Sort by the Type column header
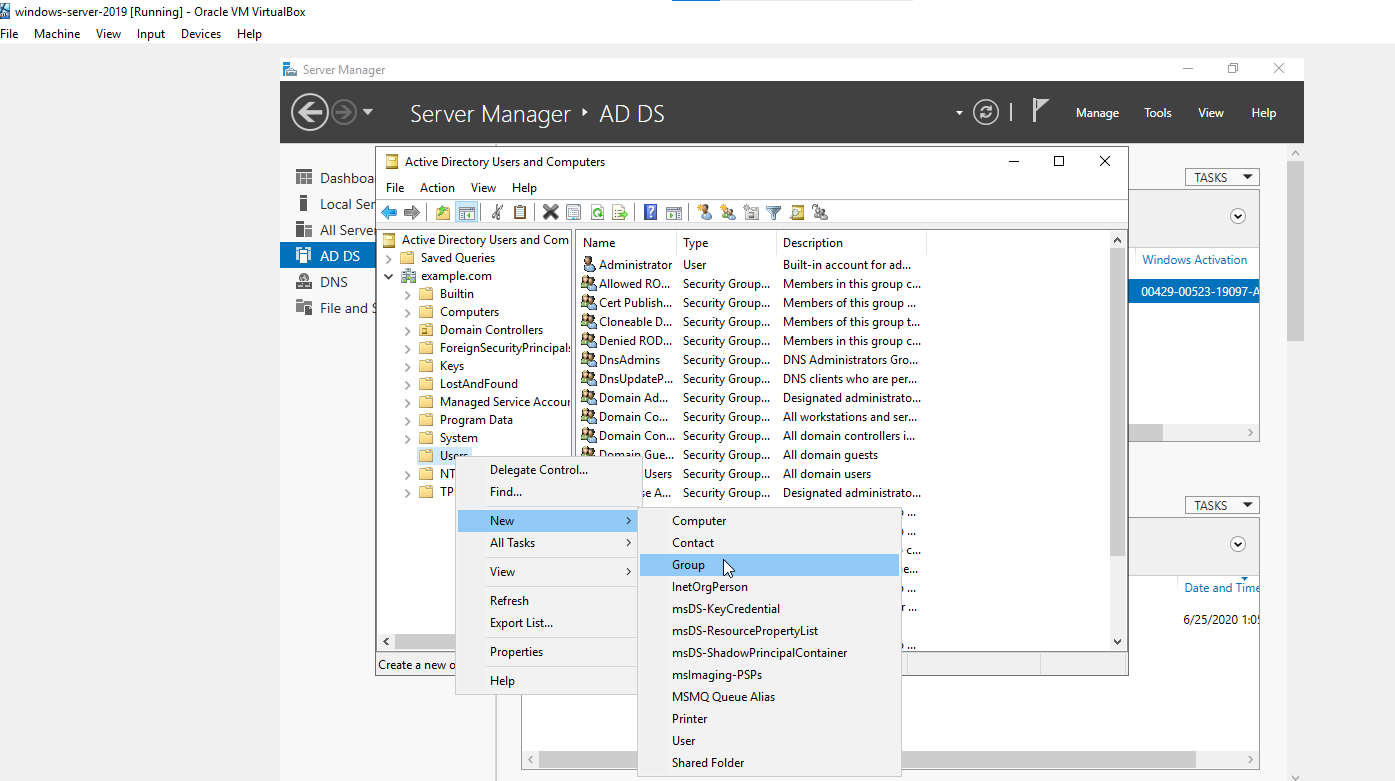 pyautogui.click(x=726, y=243)
